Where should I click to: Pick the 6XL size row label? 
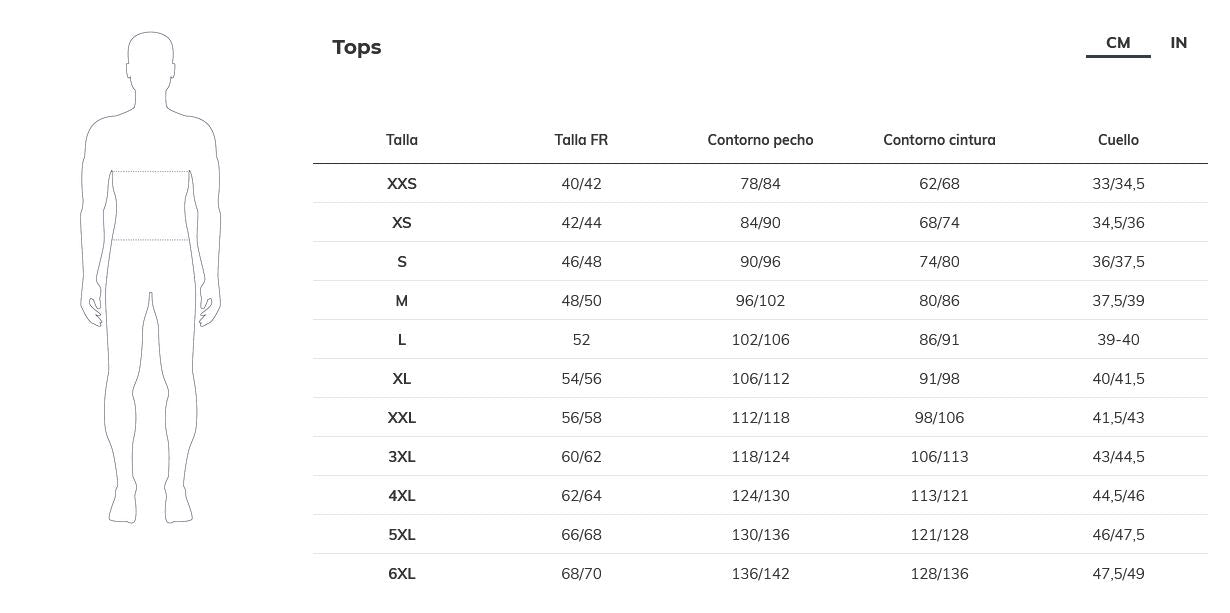402,574
